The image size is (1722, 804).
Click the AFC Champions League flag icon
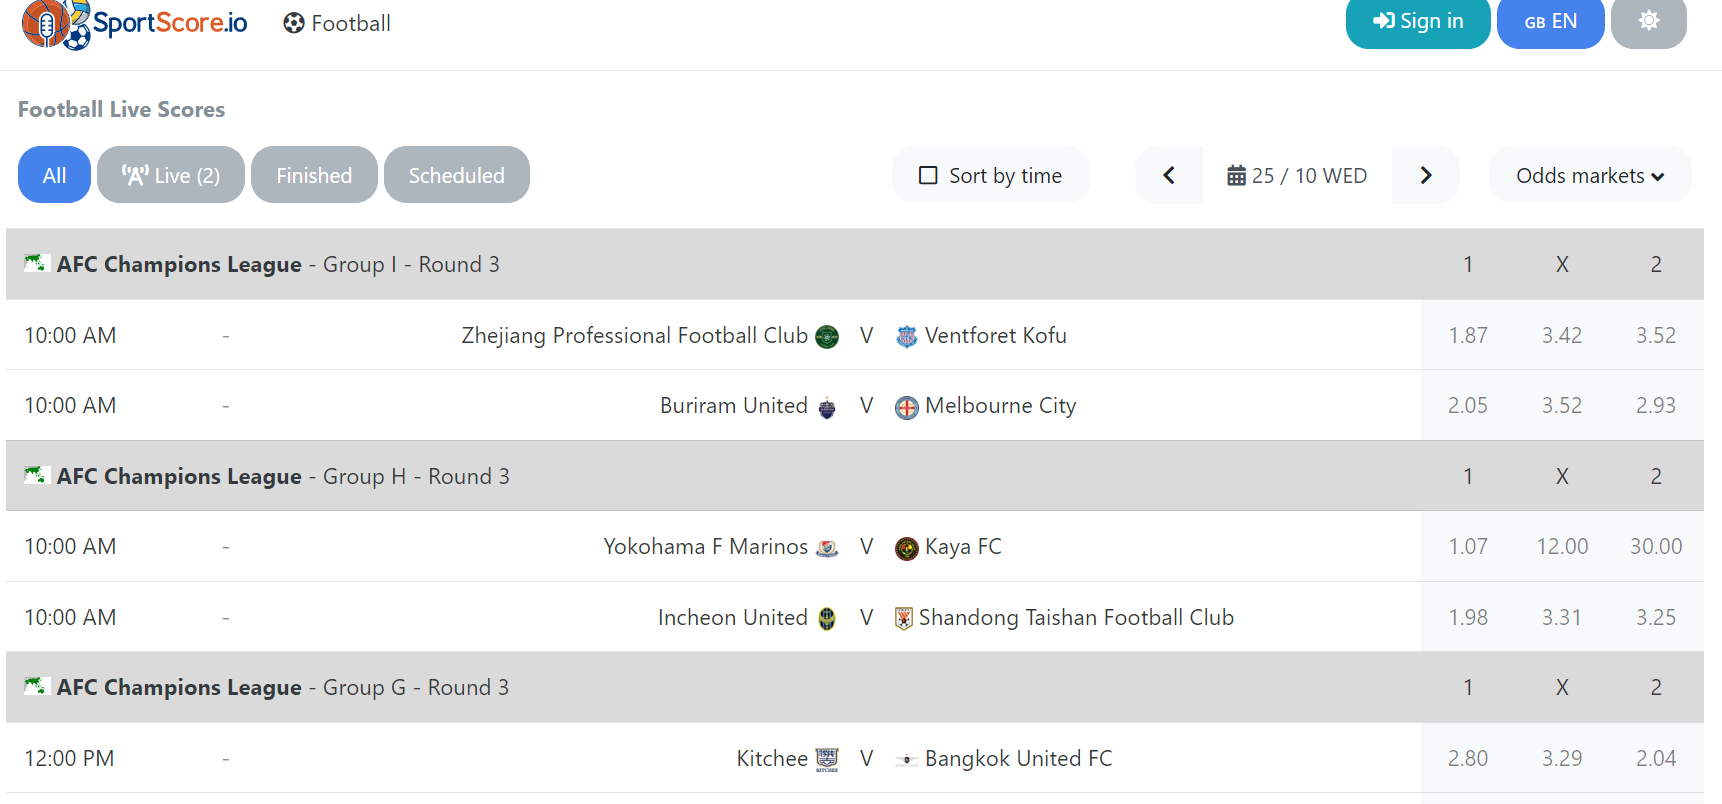36,263
